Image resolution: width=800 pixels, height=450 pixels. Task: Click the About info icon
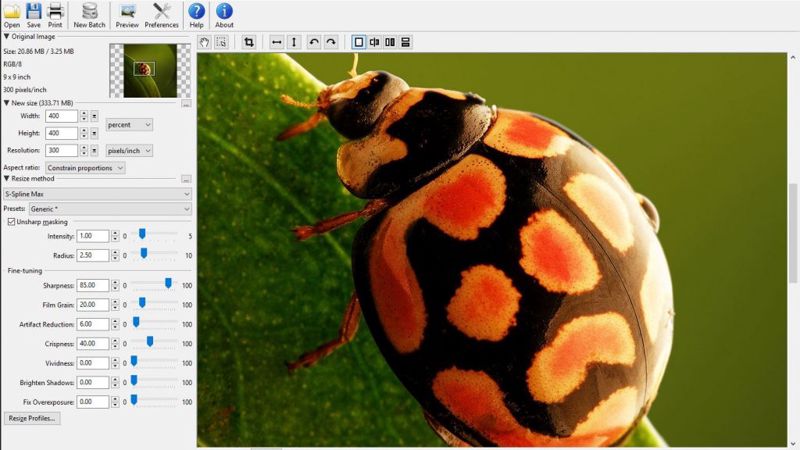click(x=224, y=15)
